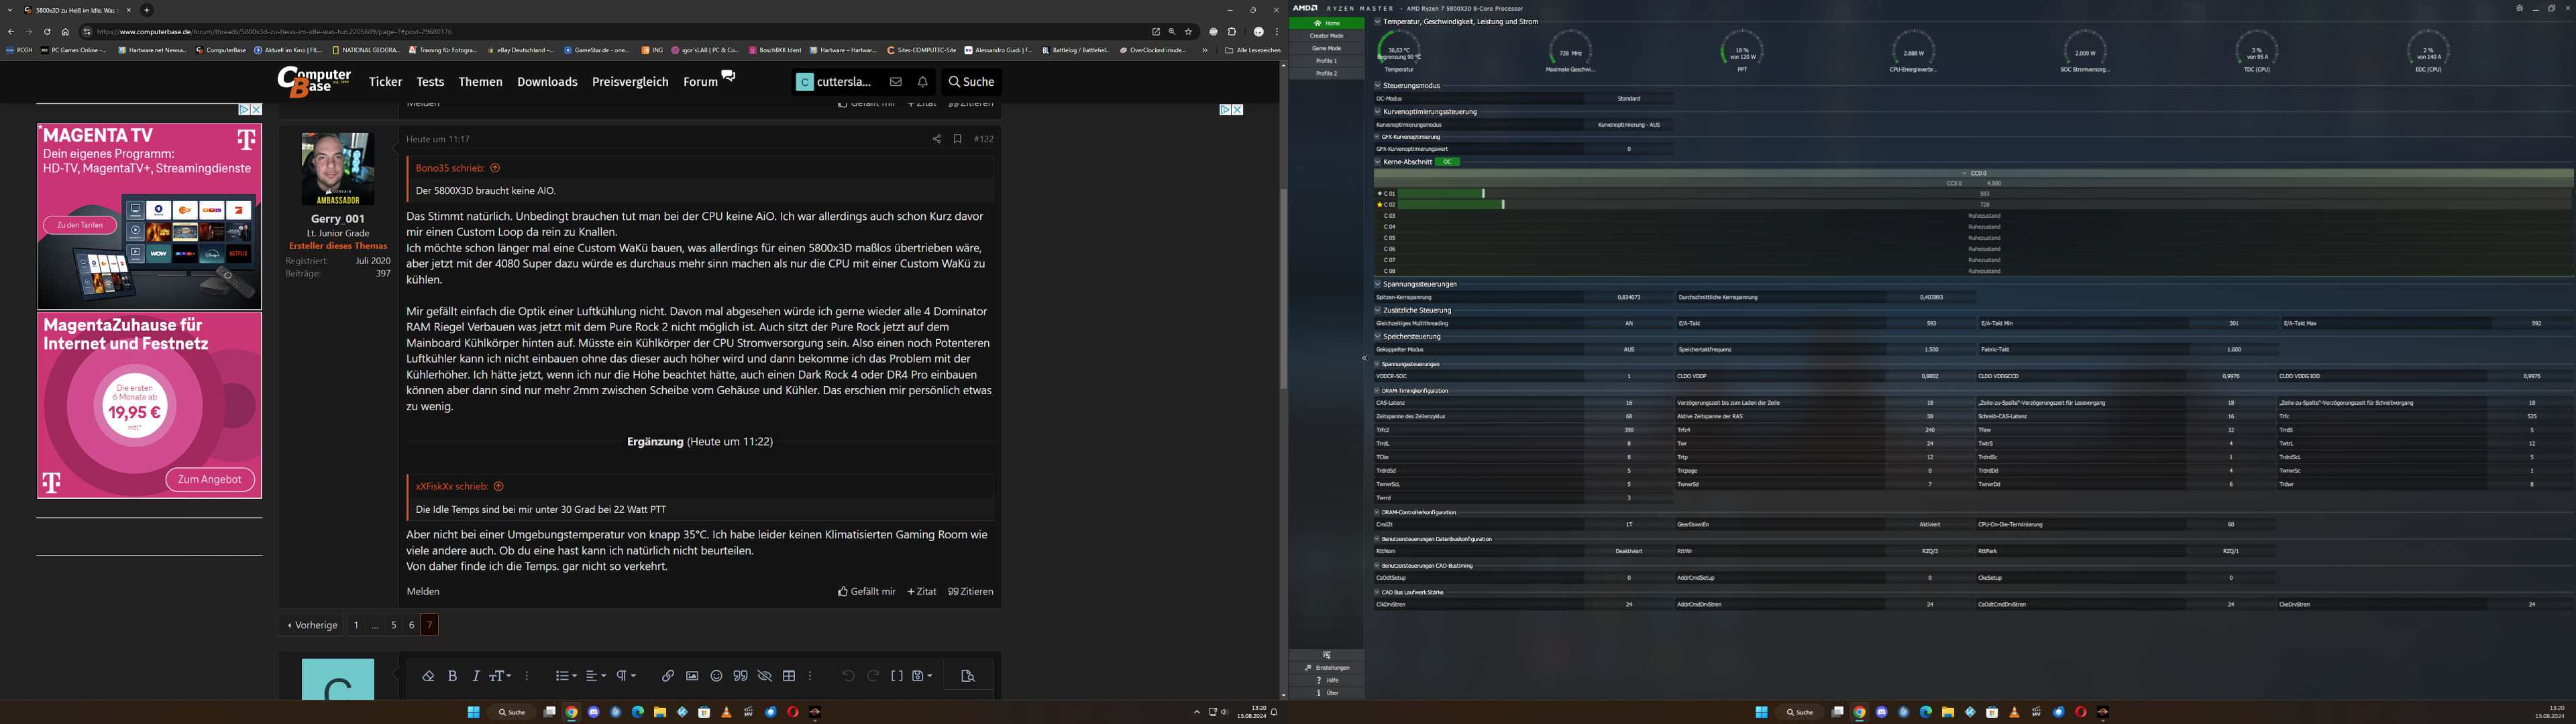The height and width of the screenshot is (724, 2576).
Task: Insert spoiler using crossed-eye icon
Action: pos(765,676)
